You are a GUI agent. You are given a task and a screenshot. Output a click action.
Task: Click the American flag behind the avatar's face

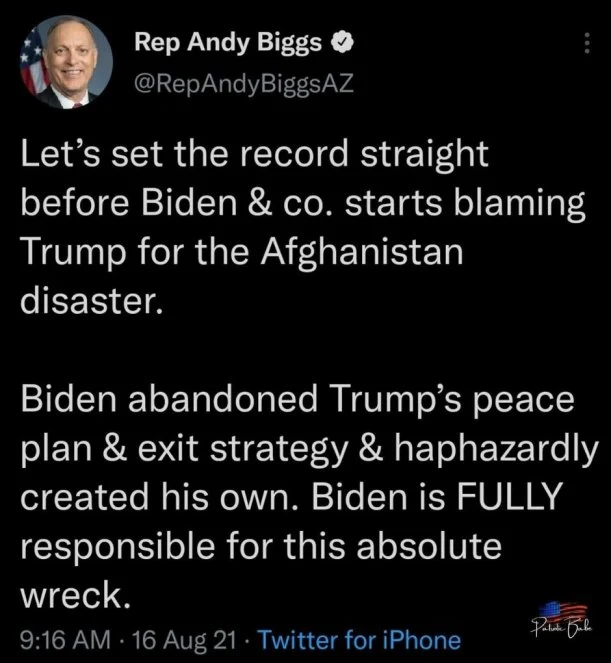35,63
